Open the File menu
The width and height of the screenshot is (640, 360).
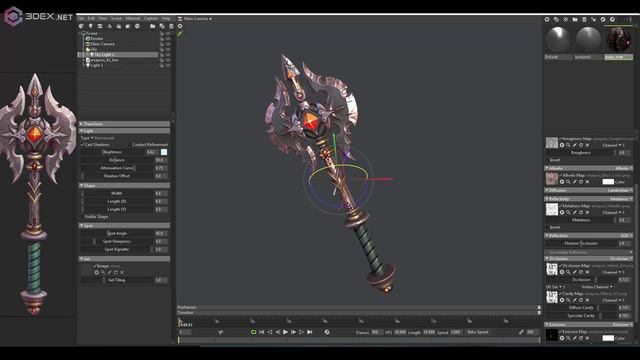point(81,18)
